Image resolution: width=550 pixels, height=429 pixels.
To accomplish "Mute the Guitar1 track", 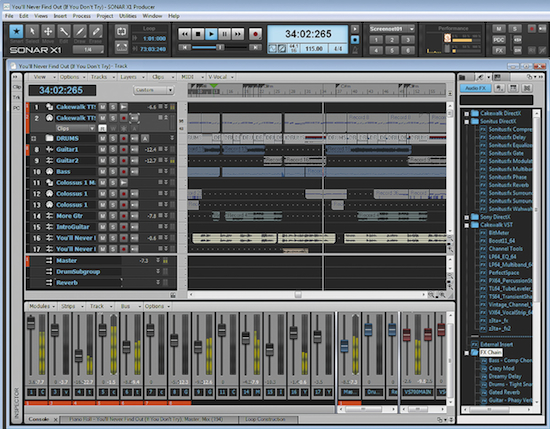I will click(102, 149).
